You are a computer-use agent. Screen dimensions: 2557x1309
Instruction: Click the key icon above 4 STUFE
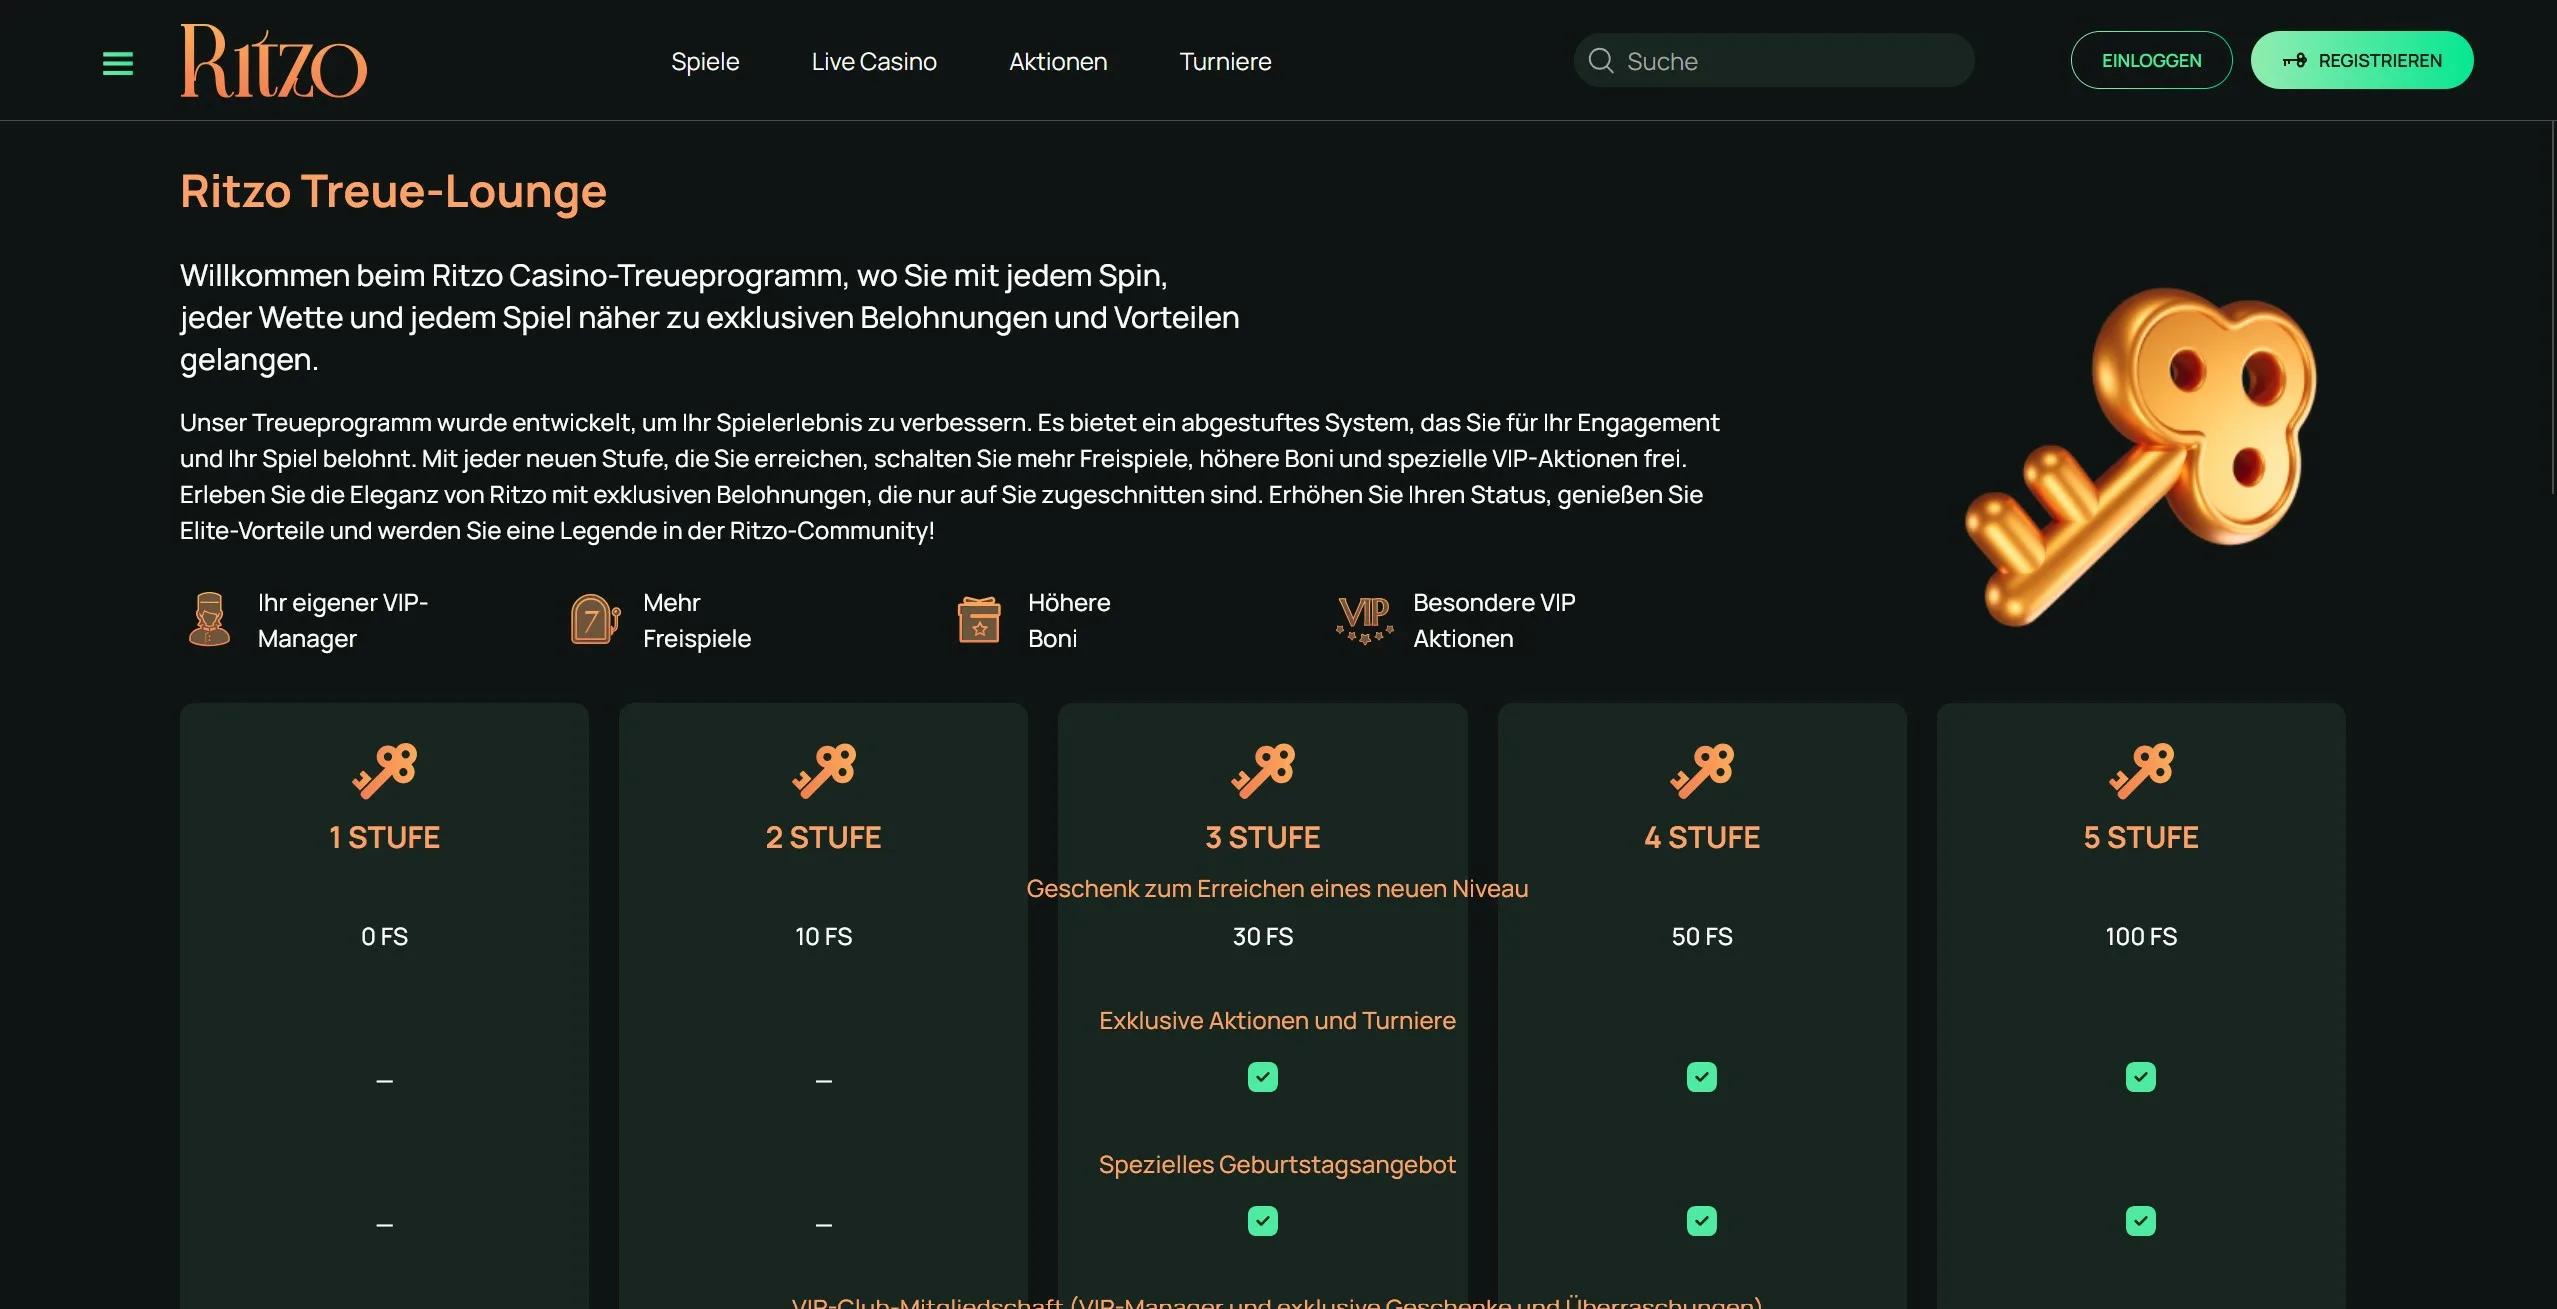pyautogui.click(x=1702, y=771)
